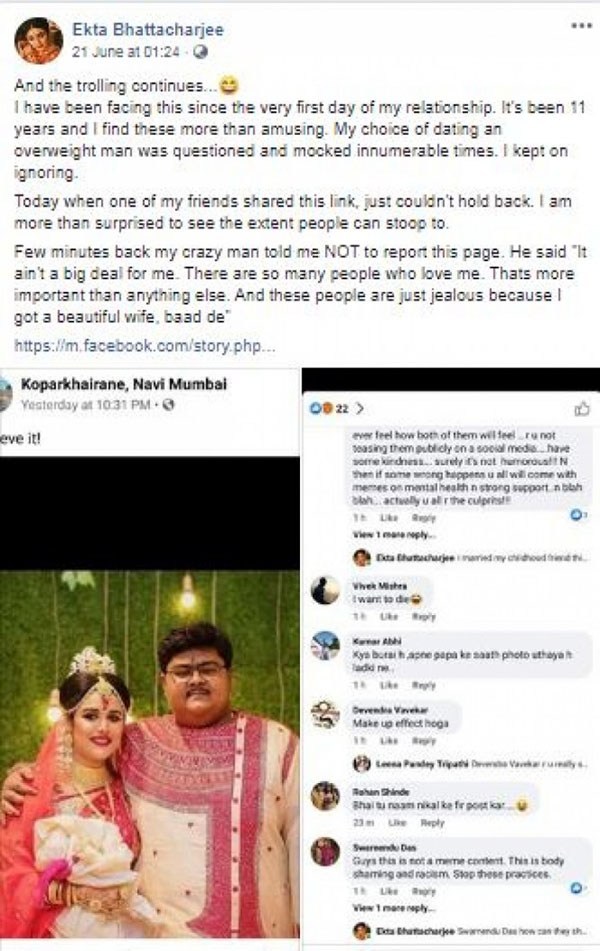
Task: Click Ekta Bhattacharjee's profile picture at top
Action: tap(38, 40)
